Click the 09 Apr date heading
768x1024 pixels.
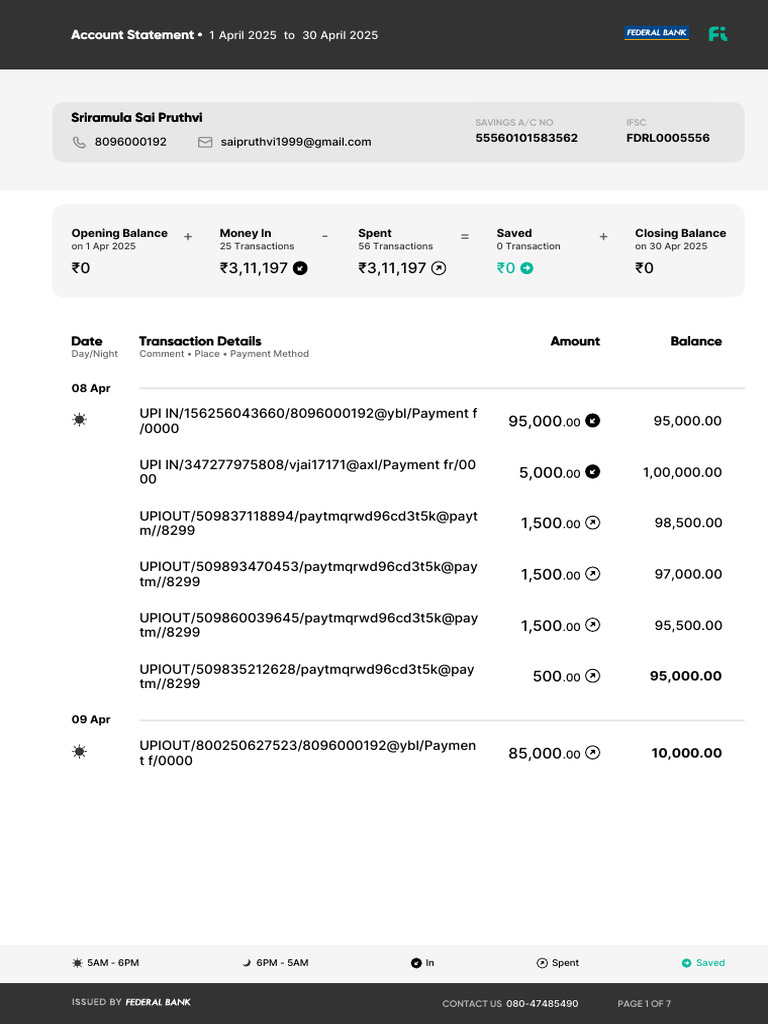coord(91,720)
